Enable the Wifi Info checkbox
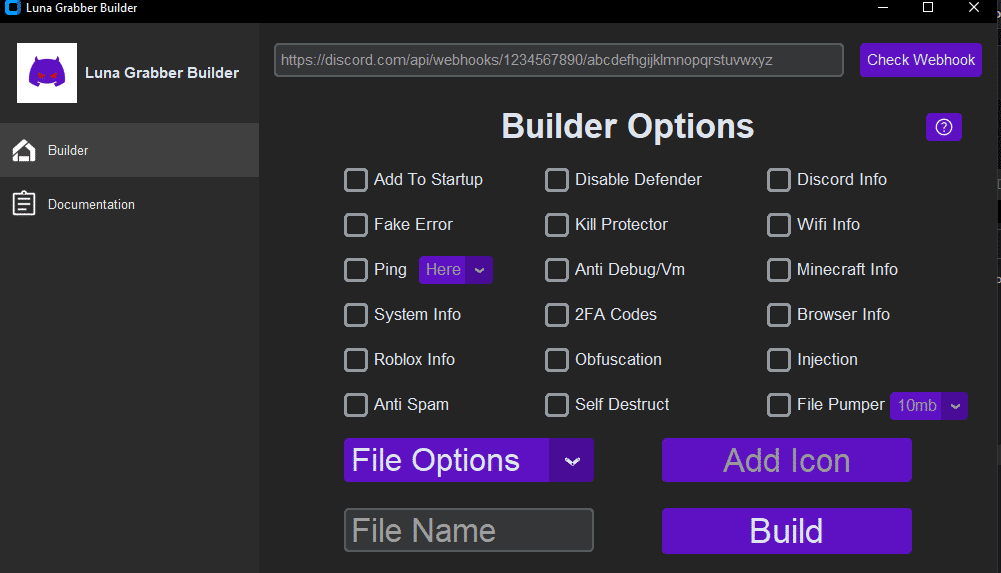The width and height of the screenshot is (1001, 573). (x=779, y=225)
